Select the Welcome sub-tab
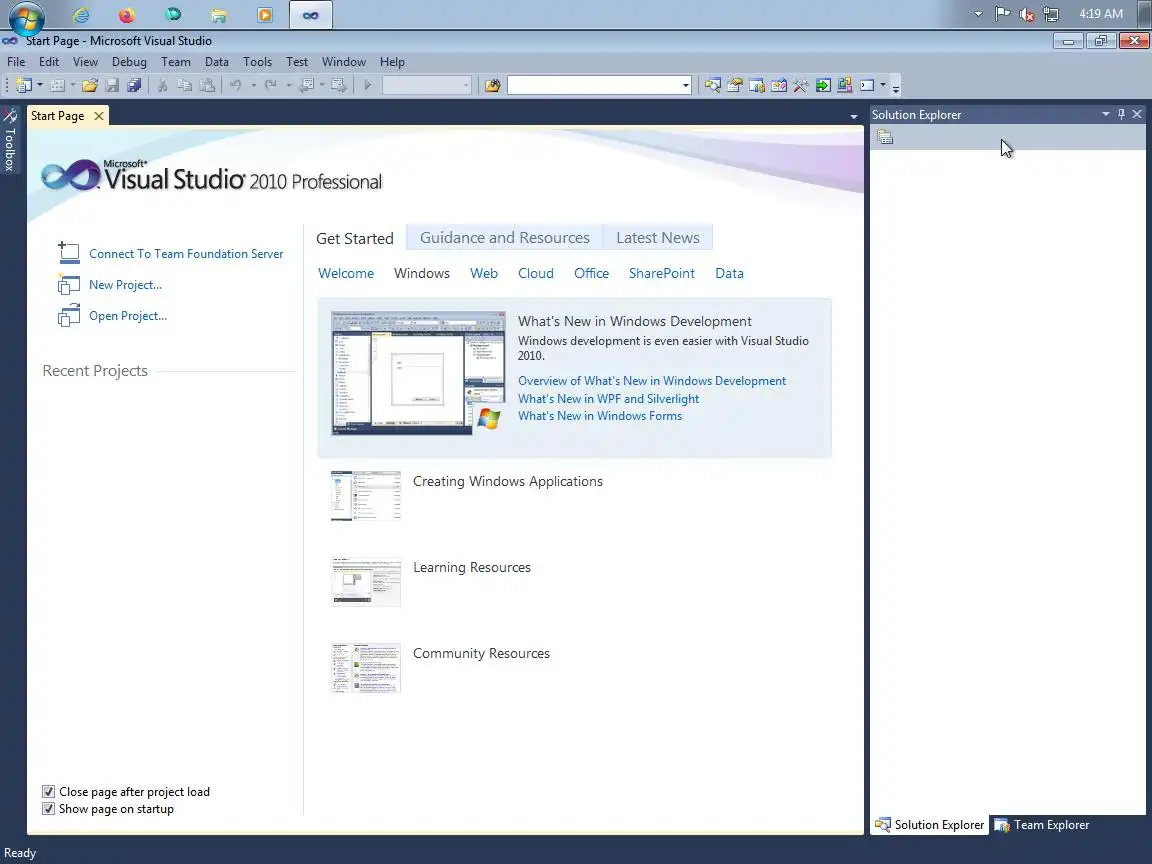 pyautogui.click(x=346, y=273)
